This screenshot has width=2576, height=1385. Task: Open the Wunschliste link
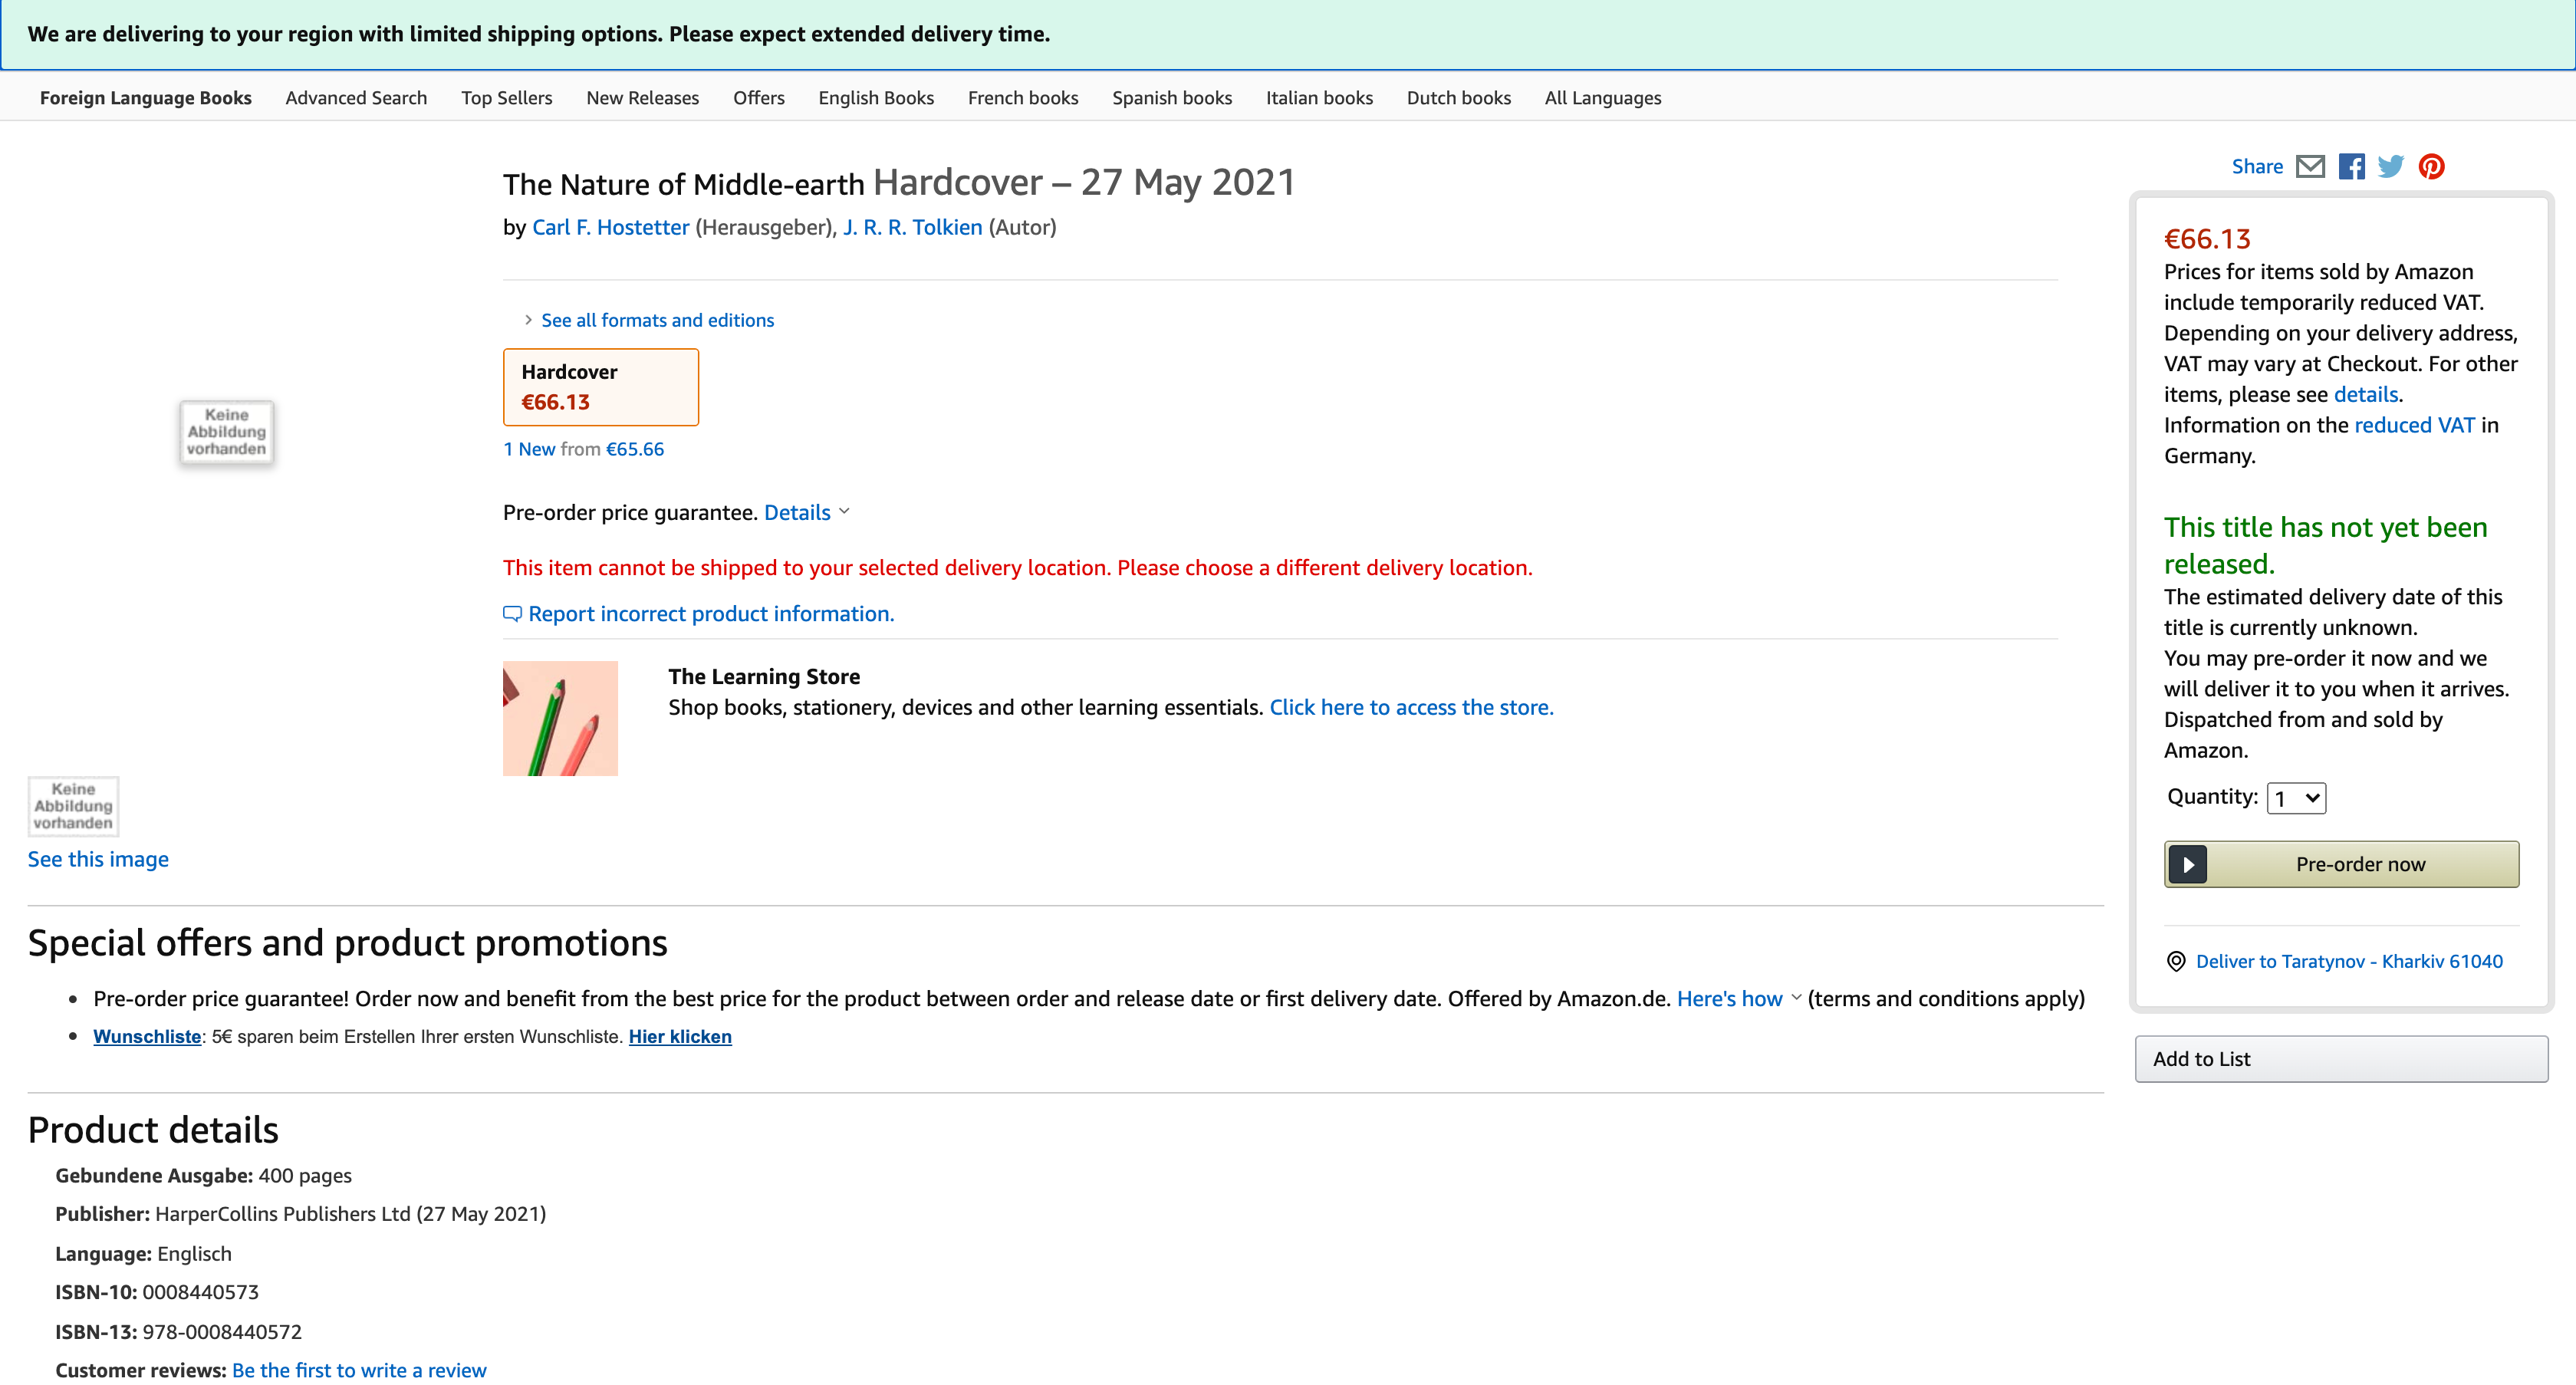(147, 1037)
